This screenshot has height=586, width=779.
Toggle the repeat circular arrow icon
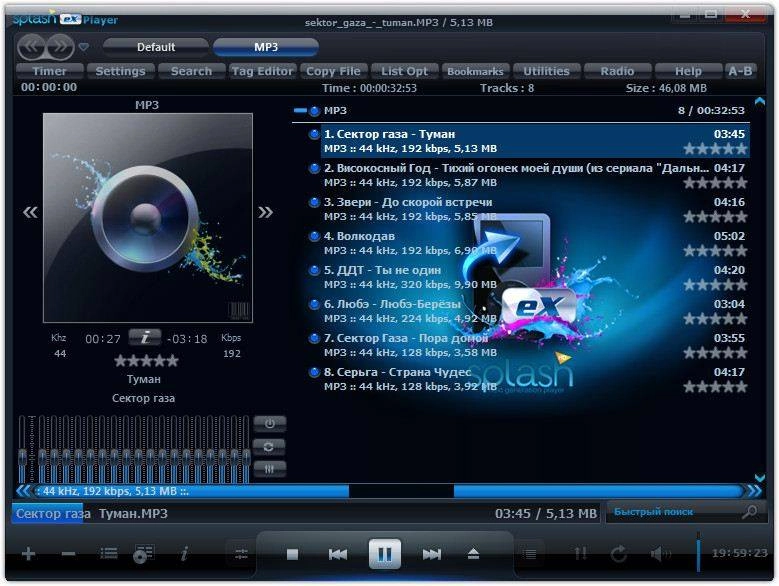tap(619, 554)
